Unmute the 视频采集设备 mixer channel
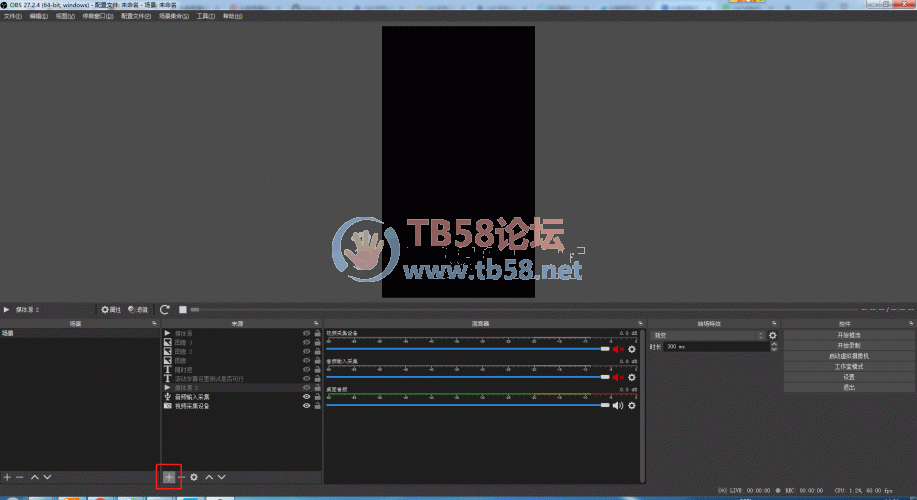Image resolution: width=917 pixels, height=500 pixels. [618, 349]
